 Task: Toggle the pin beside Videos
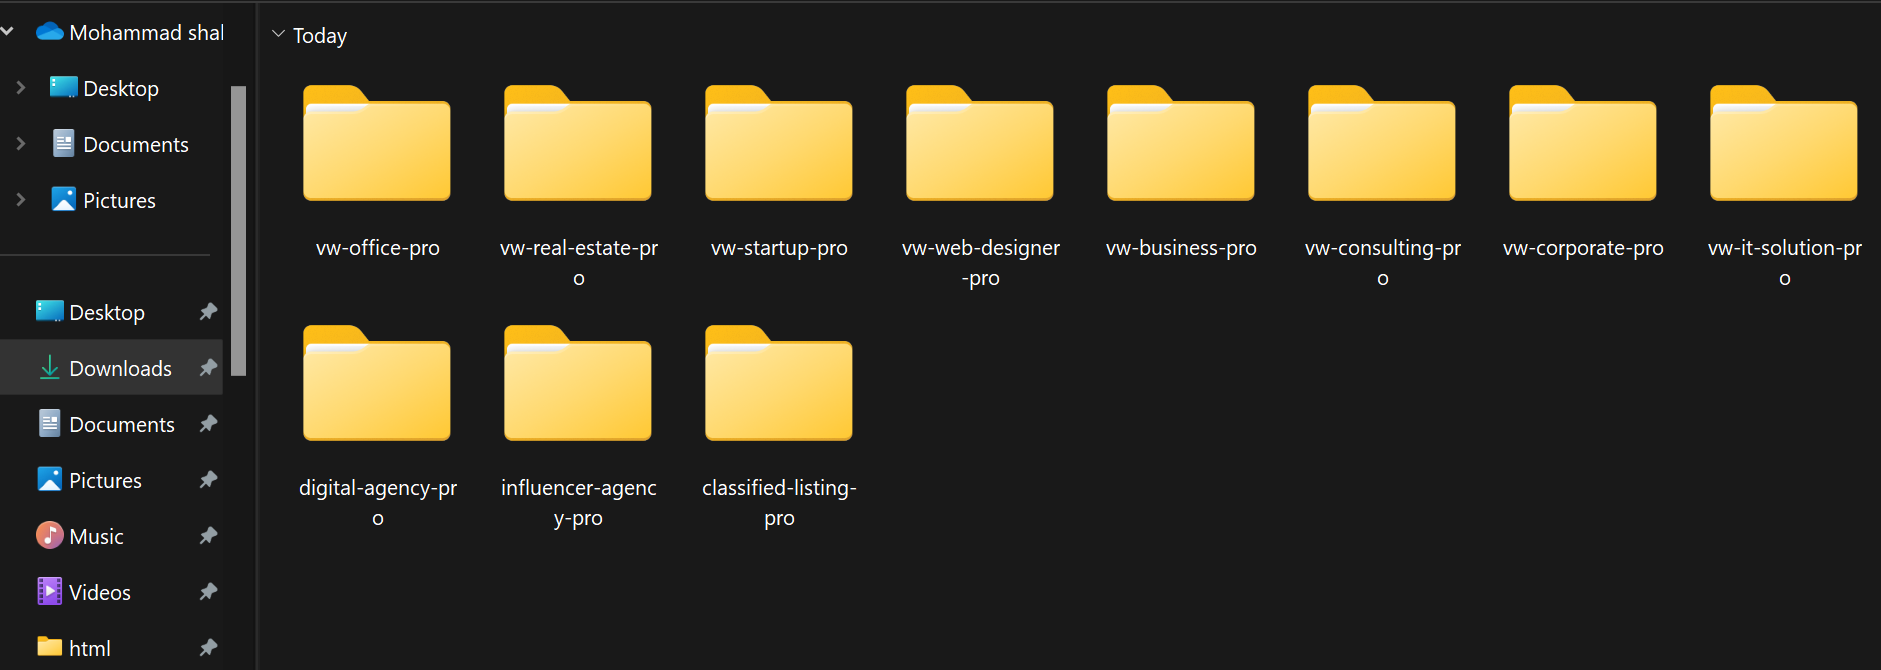click(x=208, y=592)
